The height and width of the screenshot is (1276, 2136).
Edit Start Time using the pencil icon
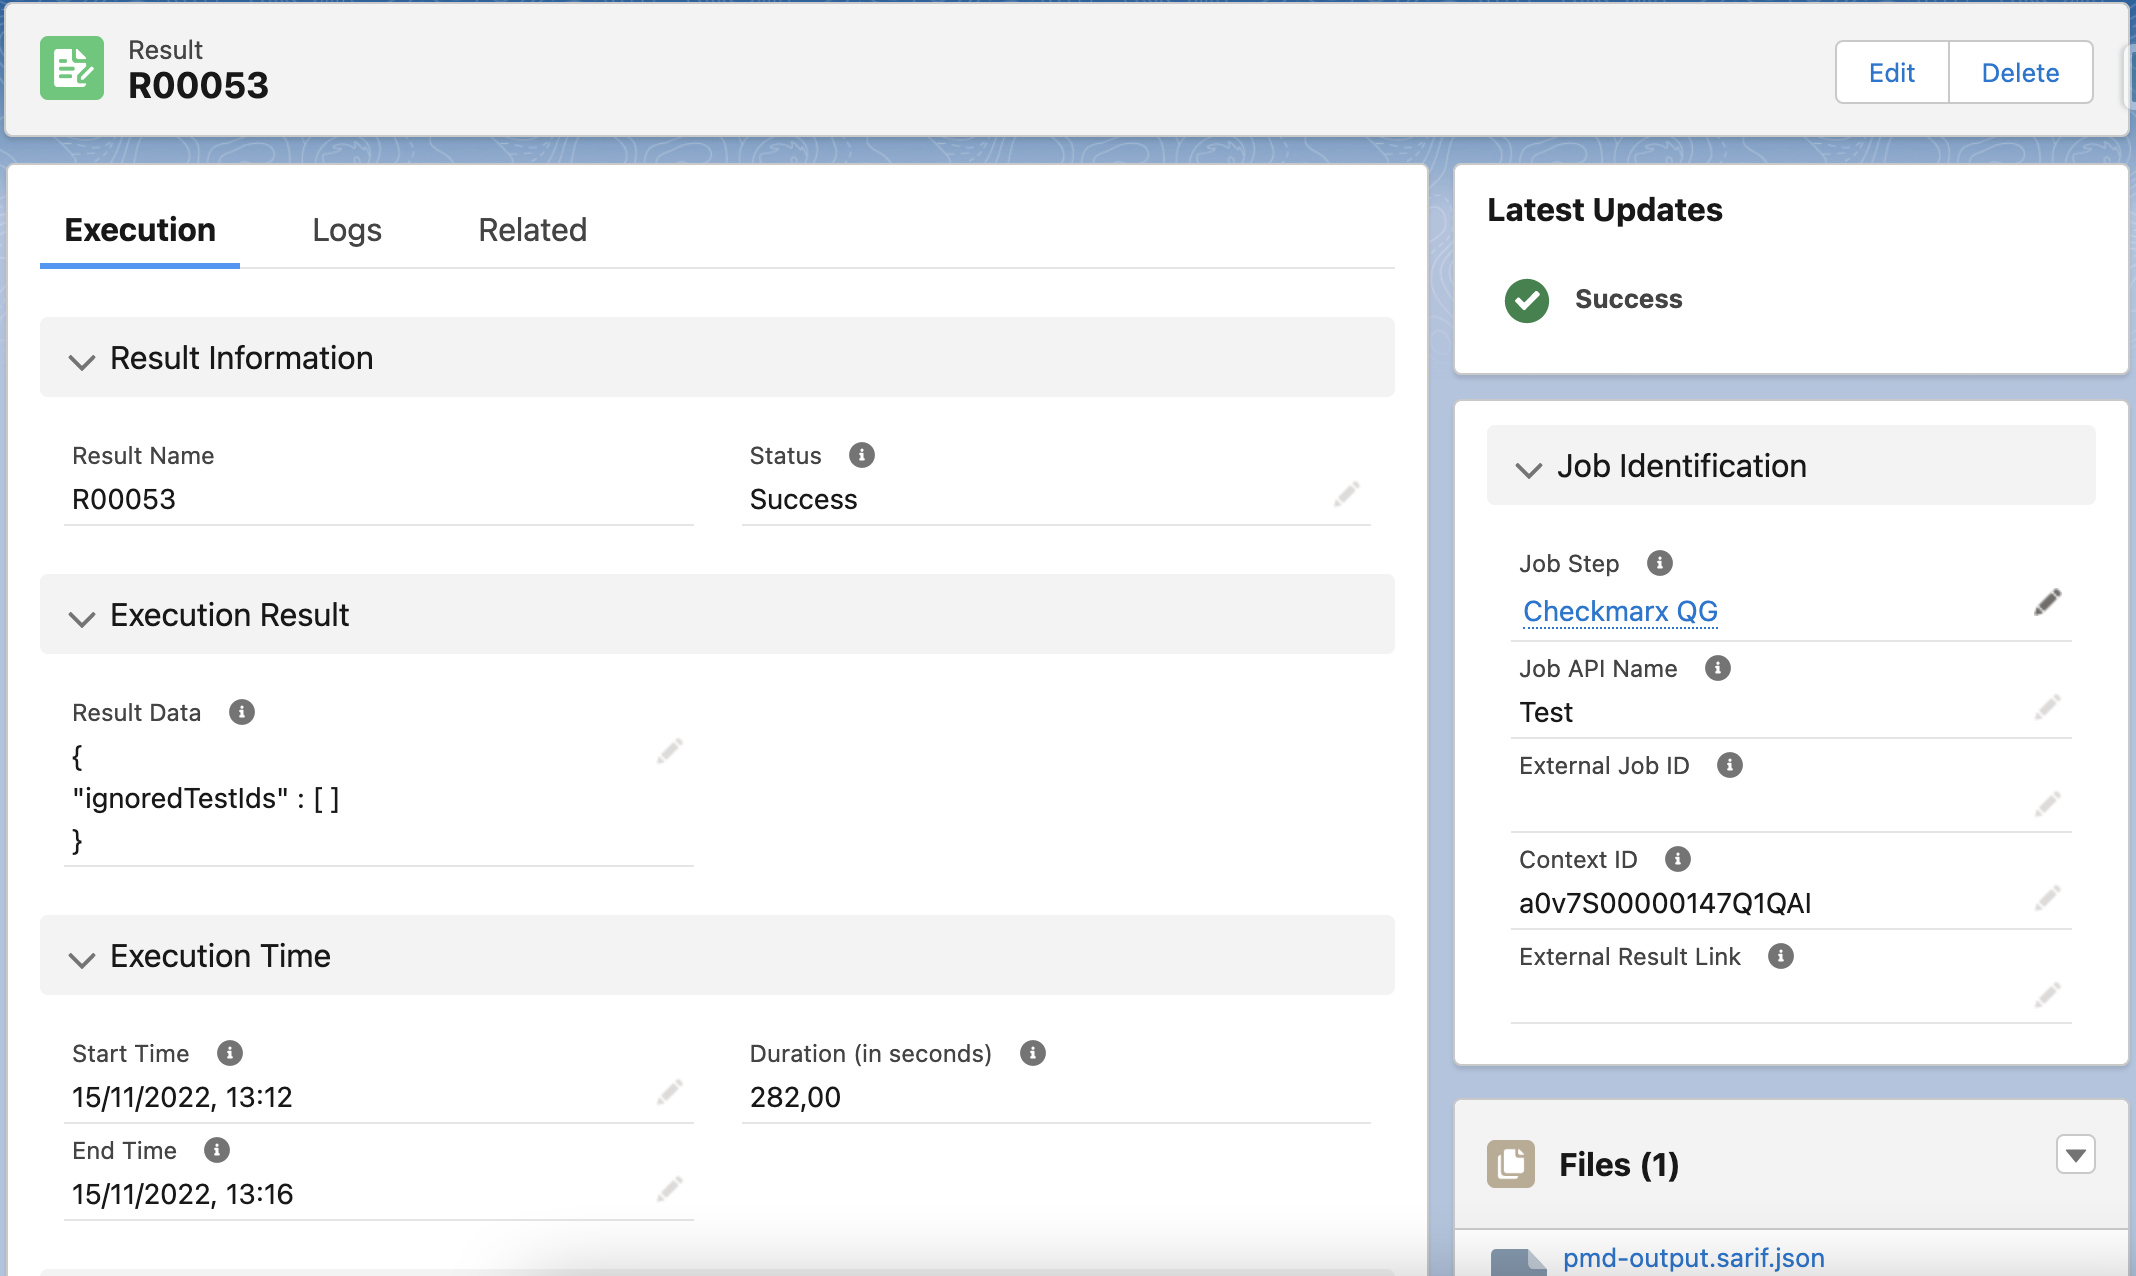[x=670, y=1091]
